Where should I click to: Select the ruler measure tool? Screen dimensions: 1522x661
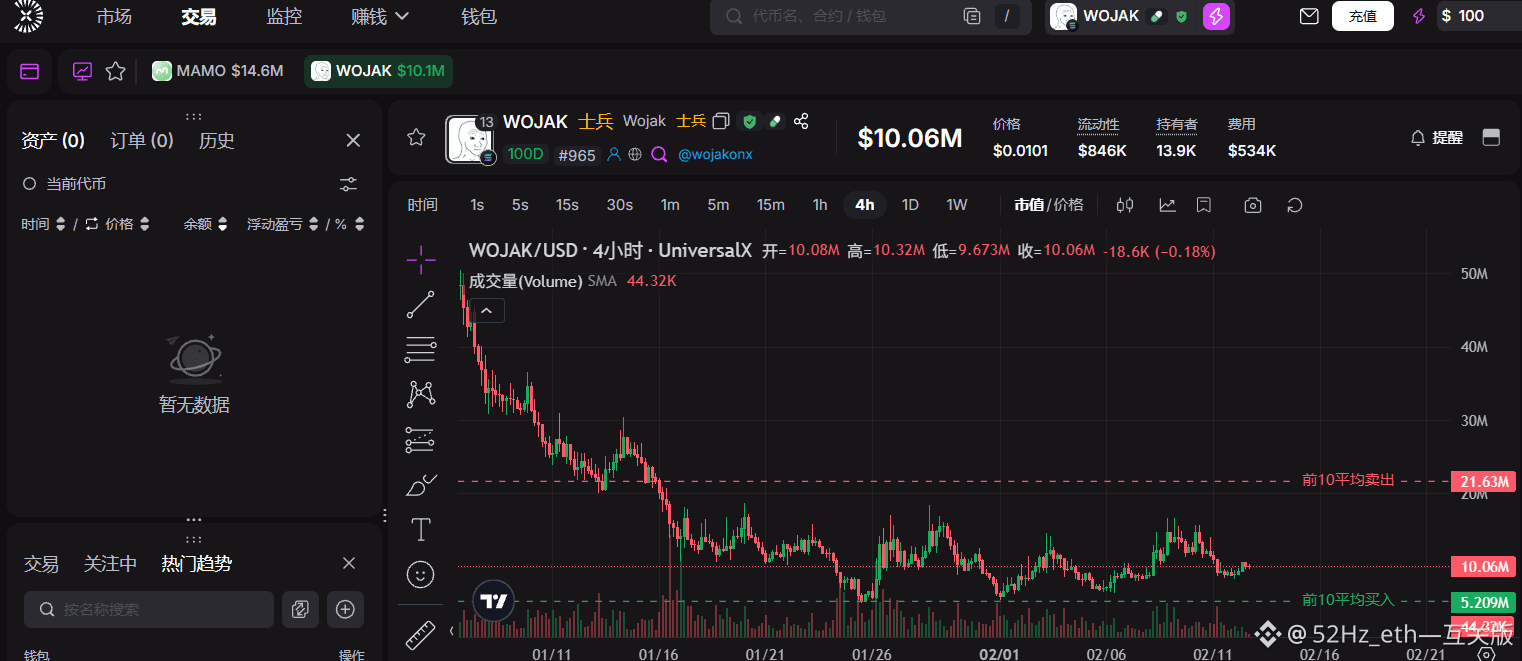(x=421, y=635)
